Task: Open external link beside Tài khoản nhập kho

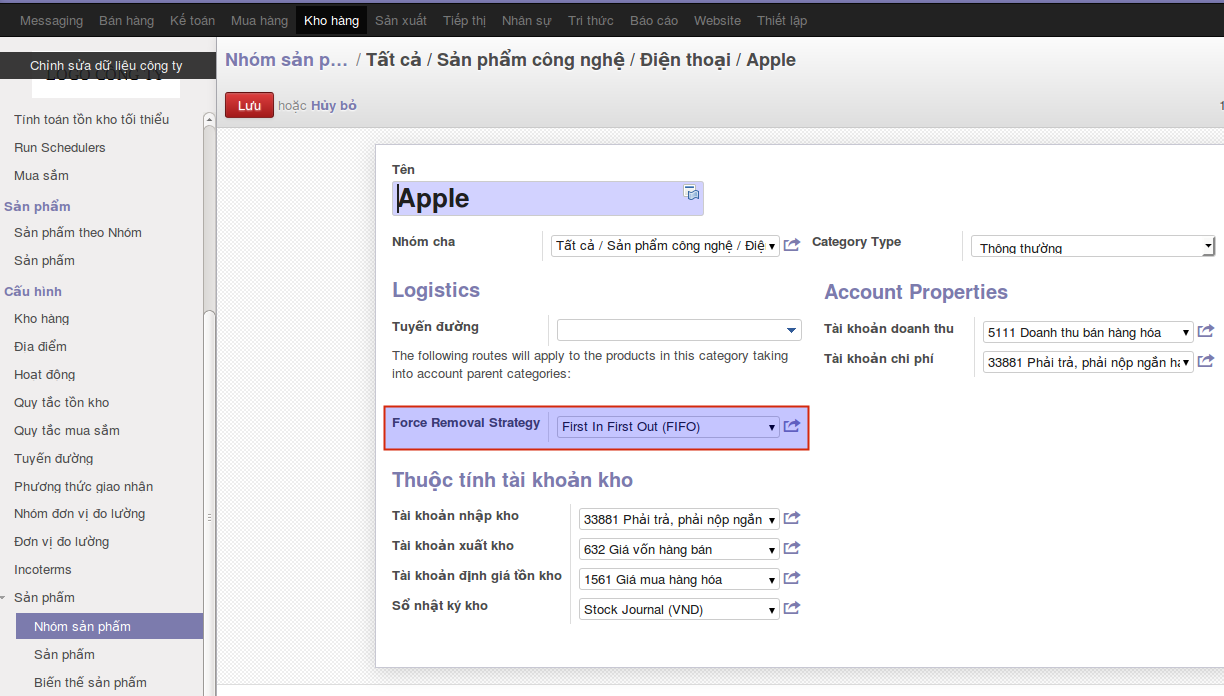Action: [x=792, y=519]
